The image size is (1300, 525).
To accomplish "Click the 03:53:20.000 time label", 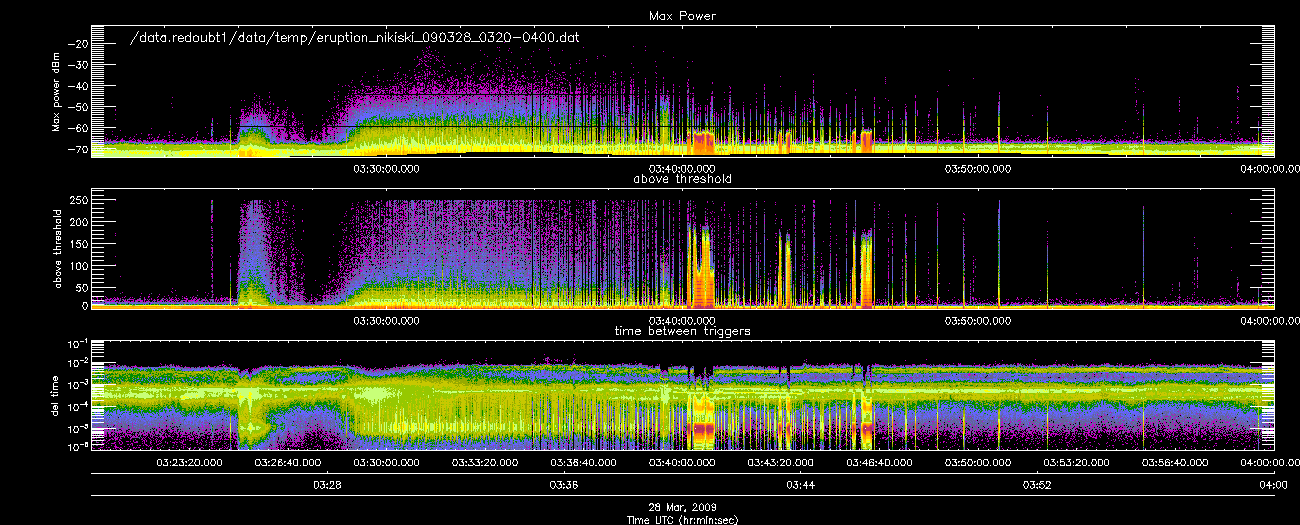I will pos(1075,463).
